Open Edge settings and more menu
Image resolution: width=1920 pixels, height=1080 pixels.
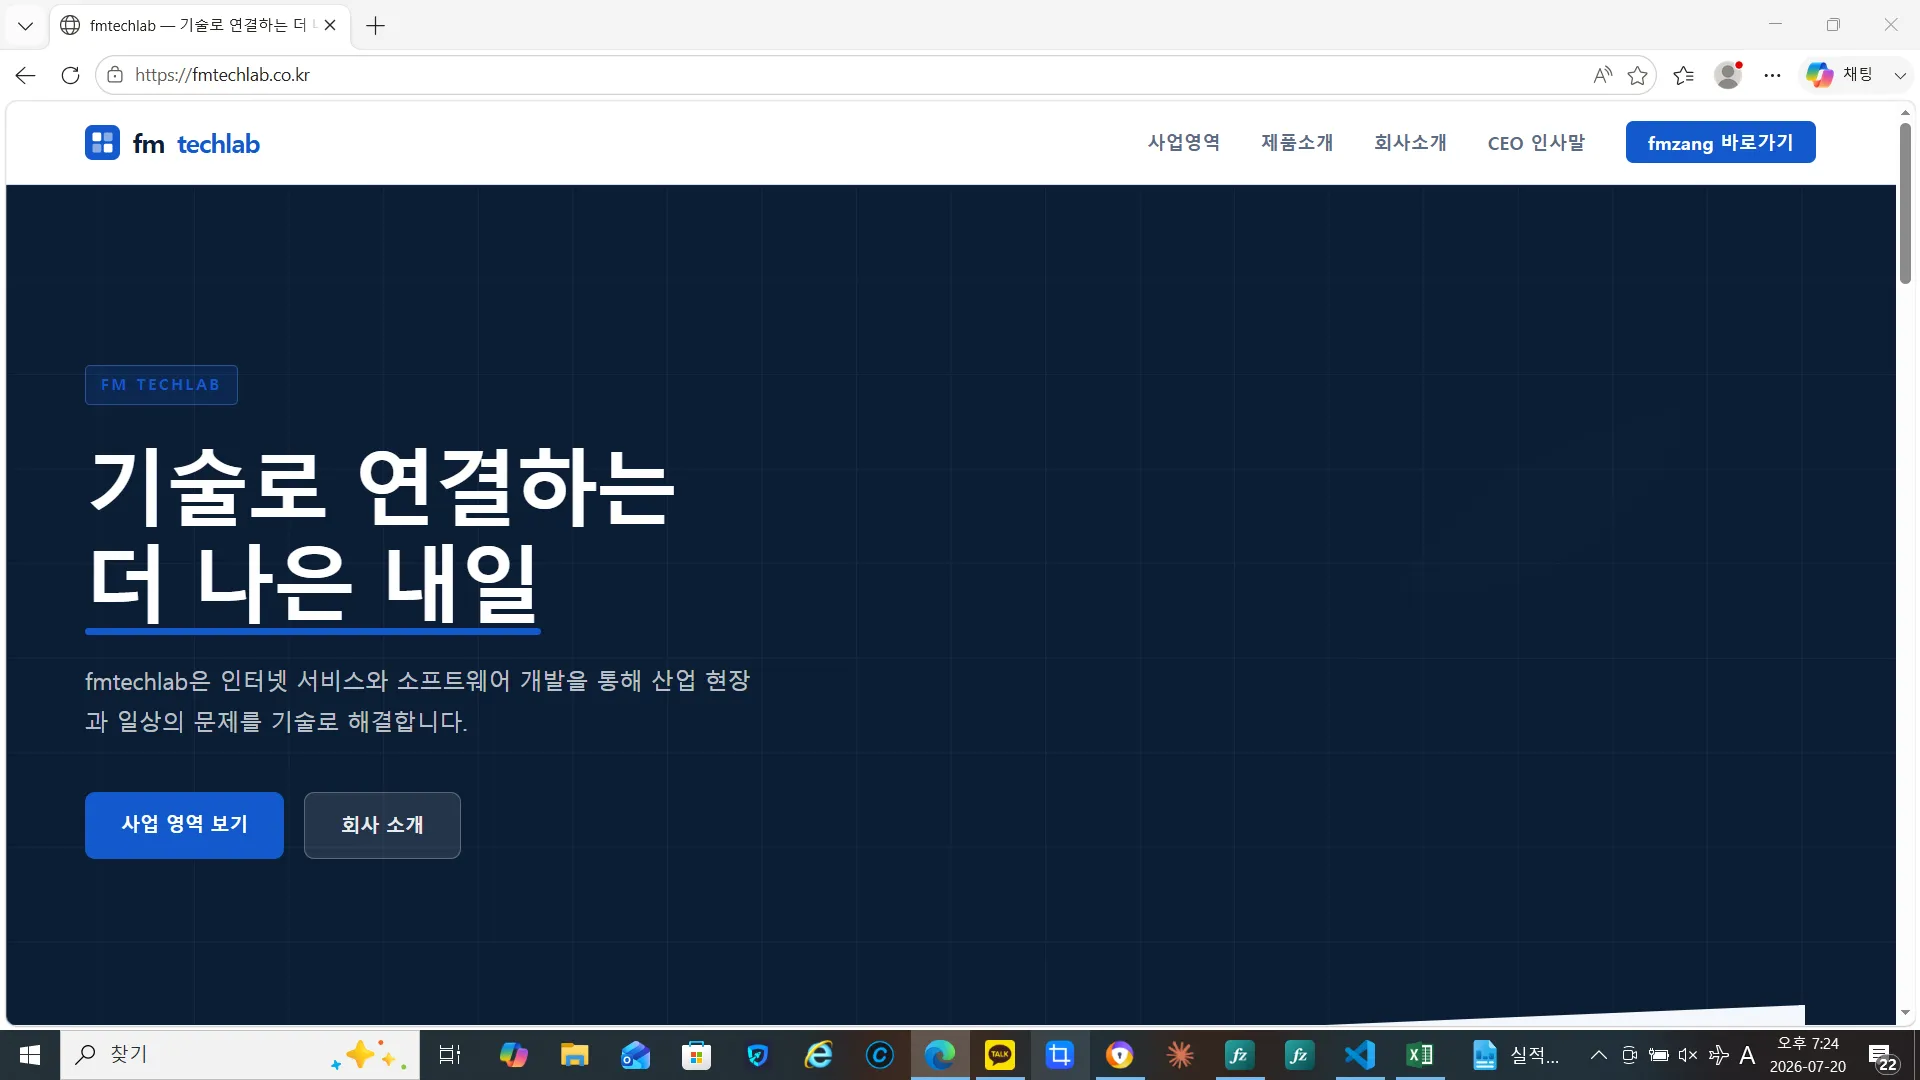pyautogui.click(x=1772, y=75)
